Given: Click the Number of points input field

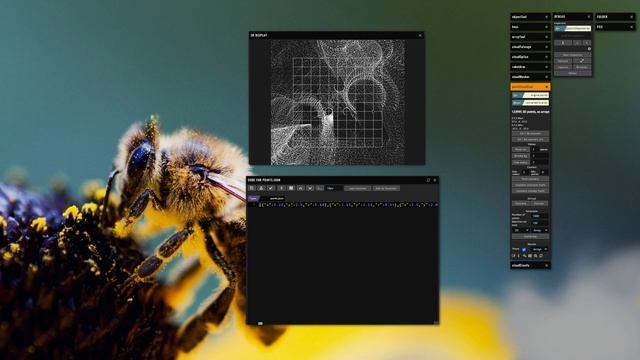Looking at the screenshot, I should click(540, 216).
